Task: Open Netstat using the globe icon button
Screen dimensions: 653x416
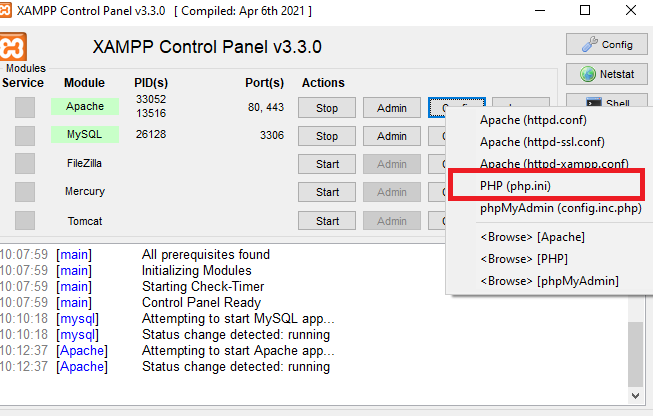Action: tap(607, 74)
